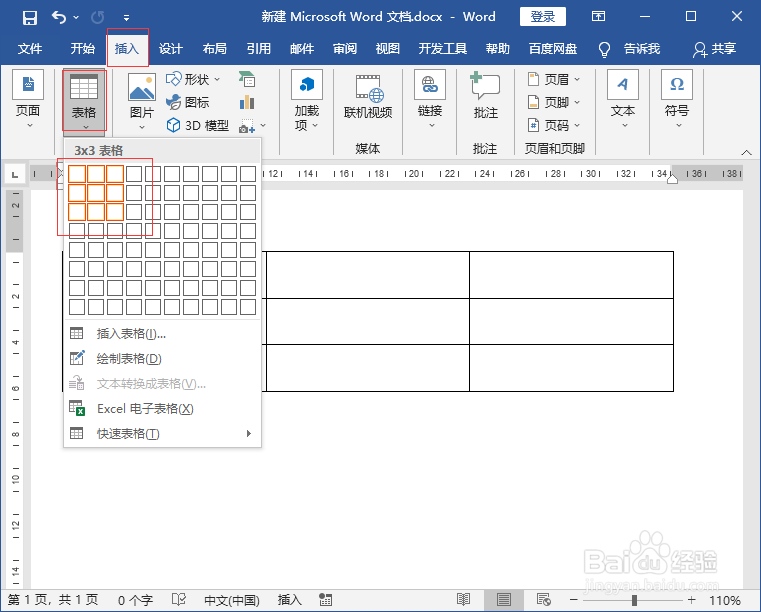The width and height of the screenshot is (761, 612).
Task: Click the tab selector L icon on ruler
Action: (x=15, y=174)
